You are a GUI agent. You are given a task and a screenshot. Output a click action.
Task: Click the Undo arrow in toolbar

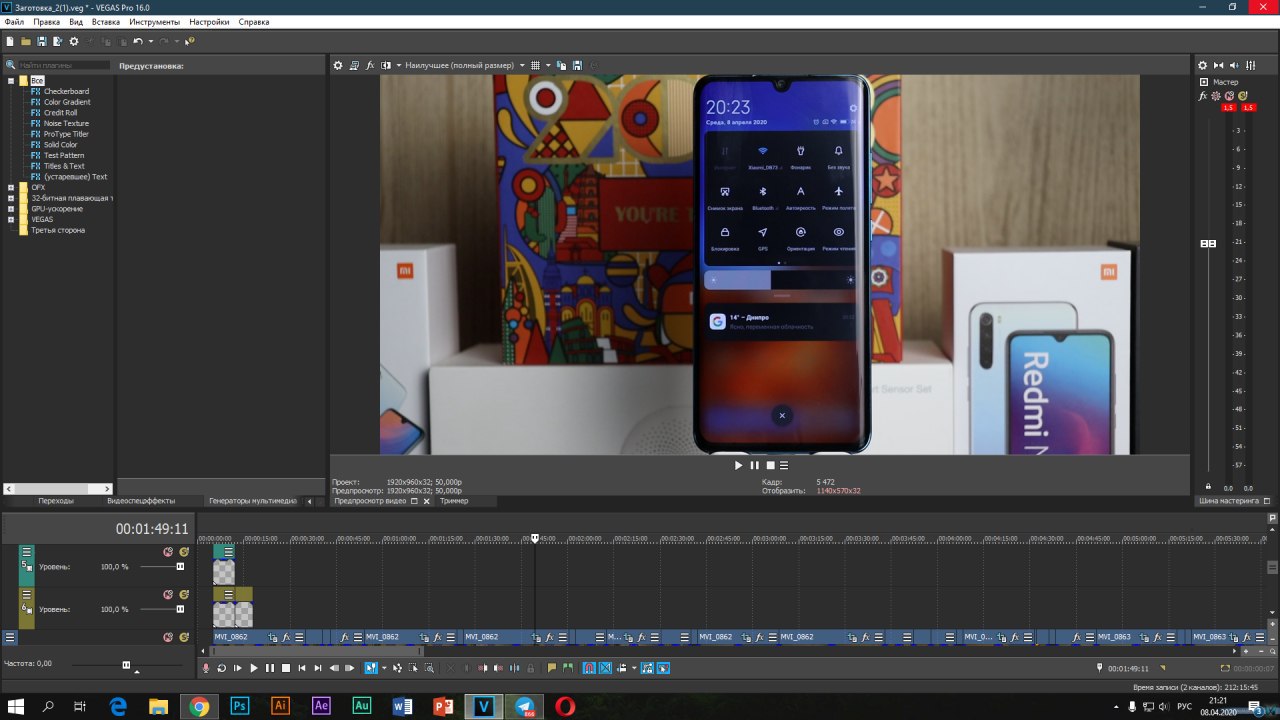pyautogui.click(x=138, y=41)
